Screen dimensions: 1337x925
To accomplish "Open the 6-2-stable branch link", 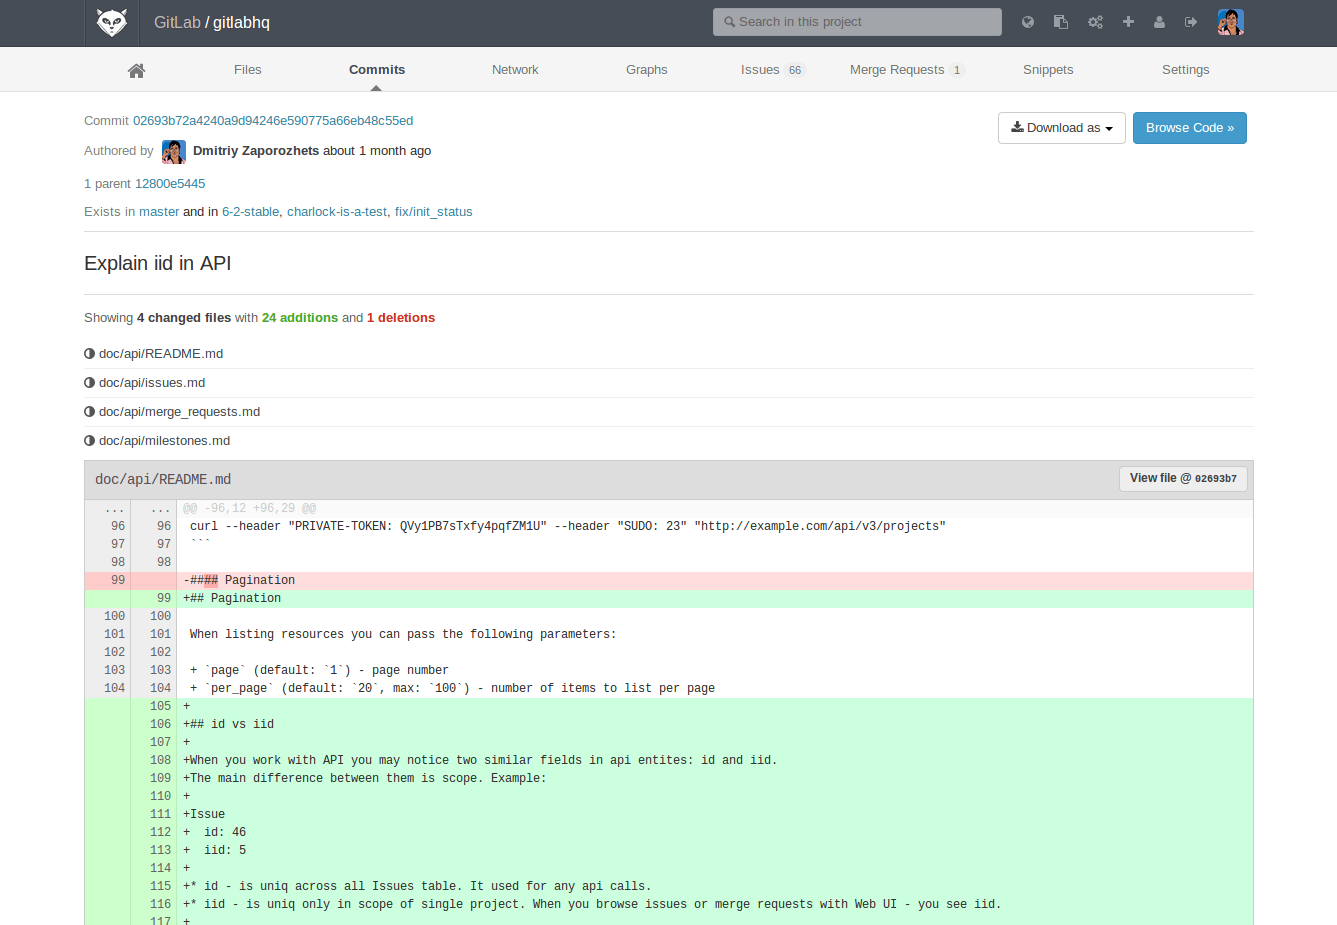I will point(250,212).
